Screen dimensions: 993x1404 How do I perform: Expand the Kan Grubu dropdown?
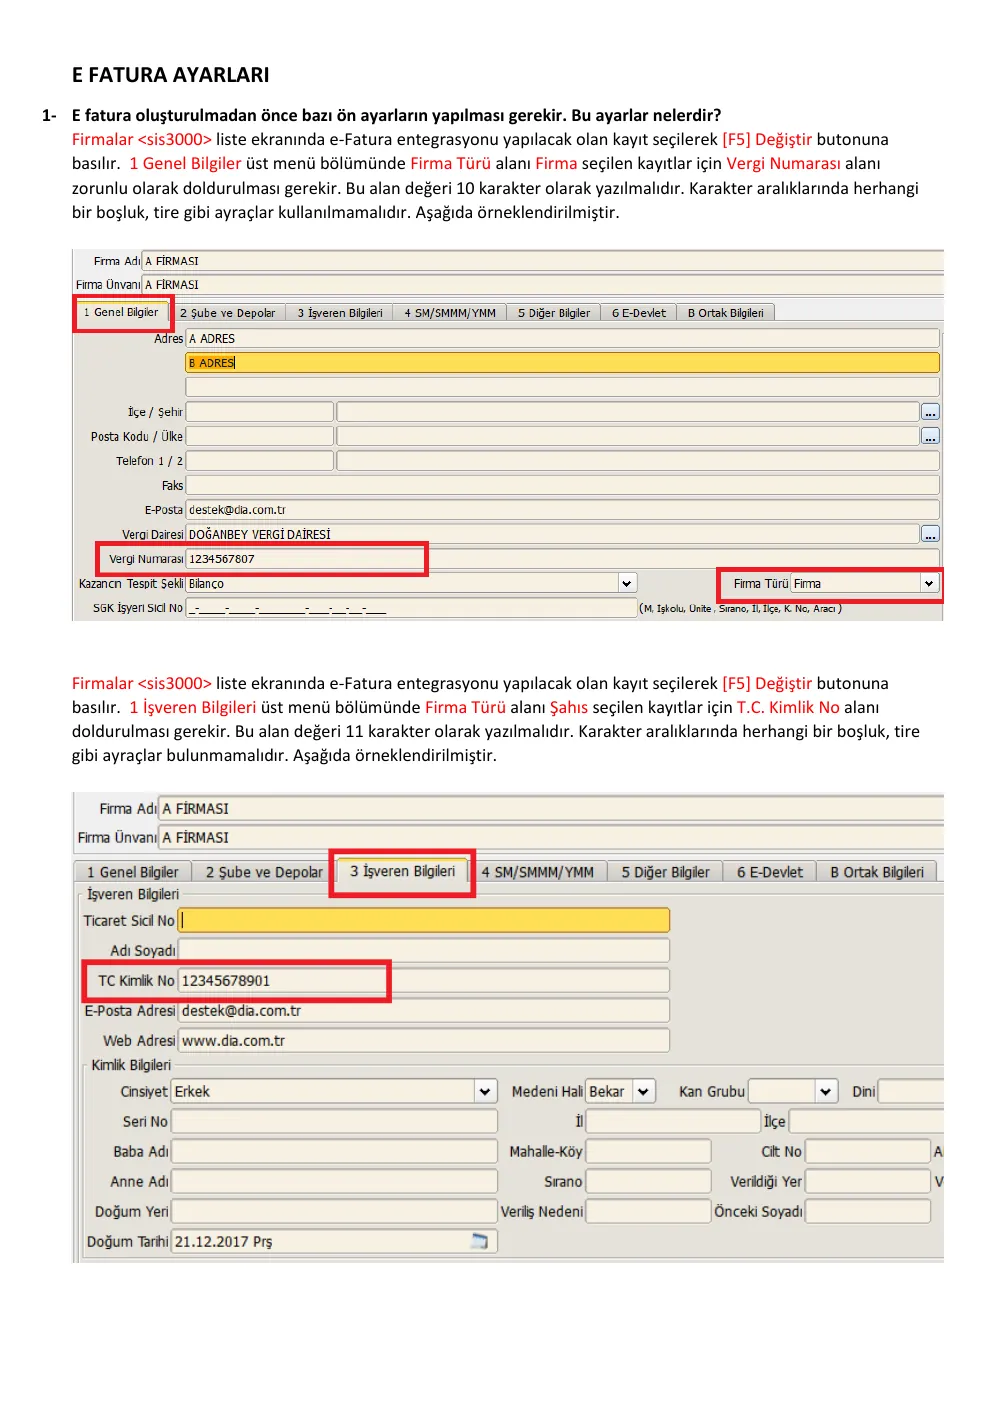pyautogui.click(x=826, y=1091)
